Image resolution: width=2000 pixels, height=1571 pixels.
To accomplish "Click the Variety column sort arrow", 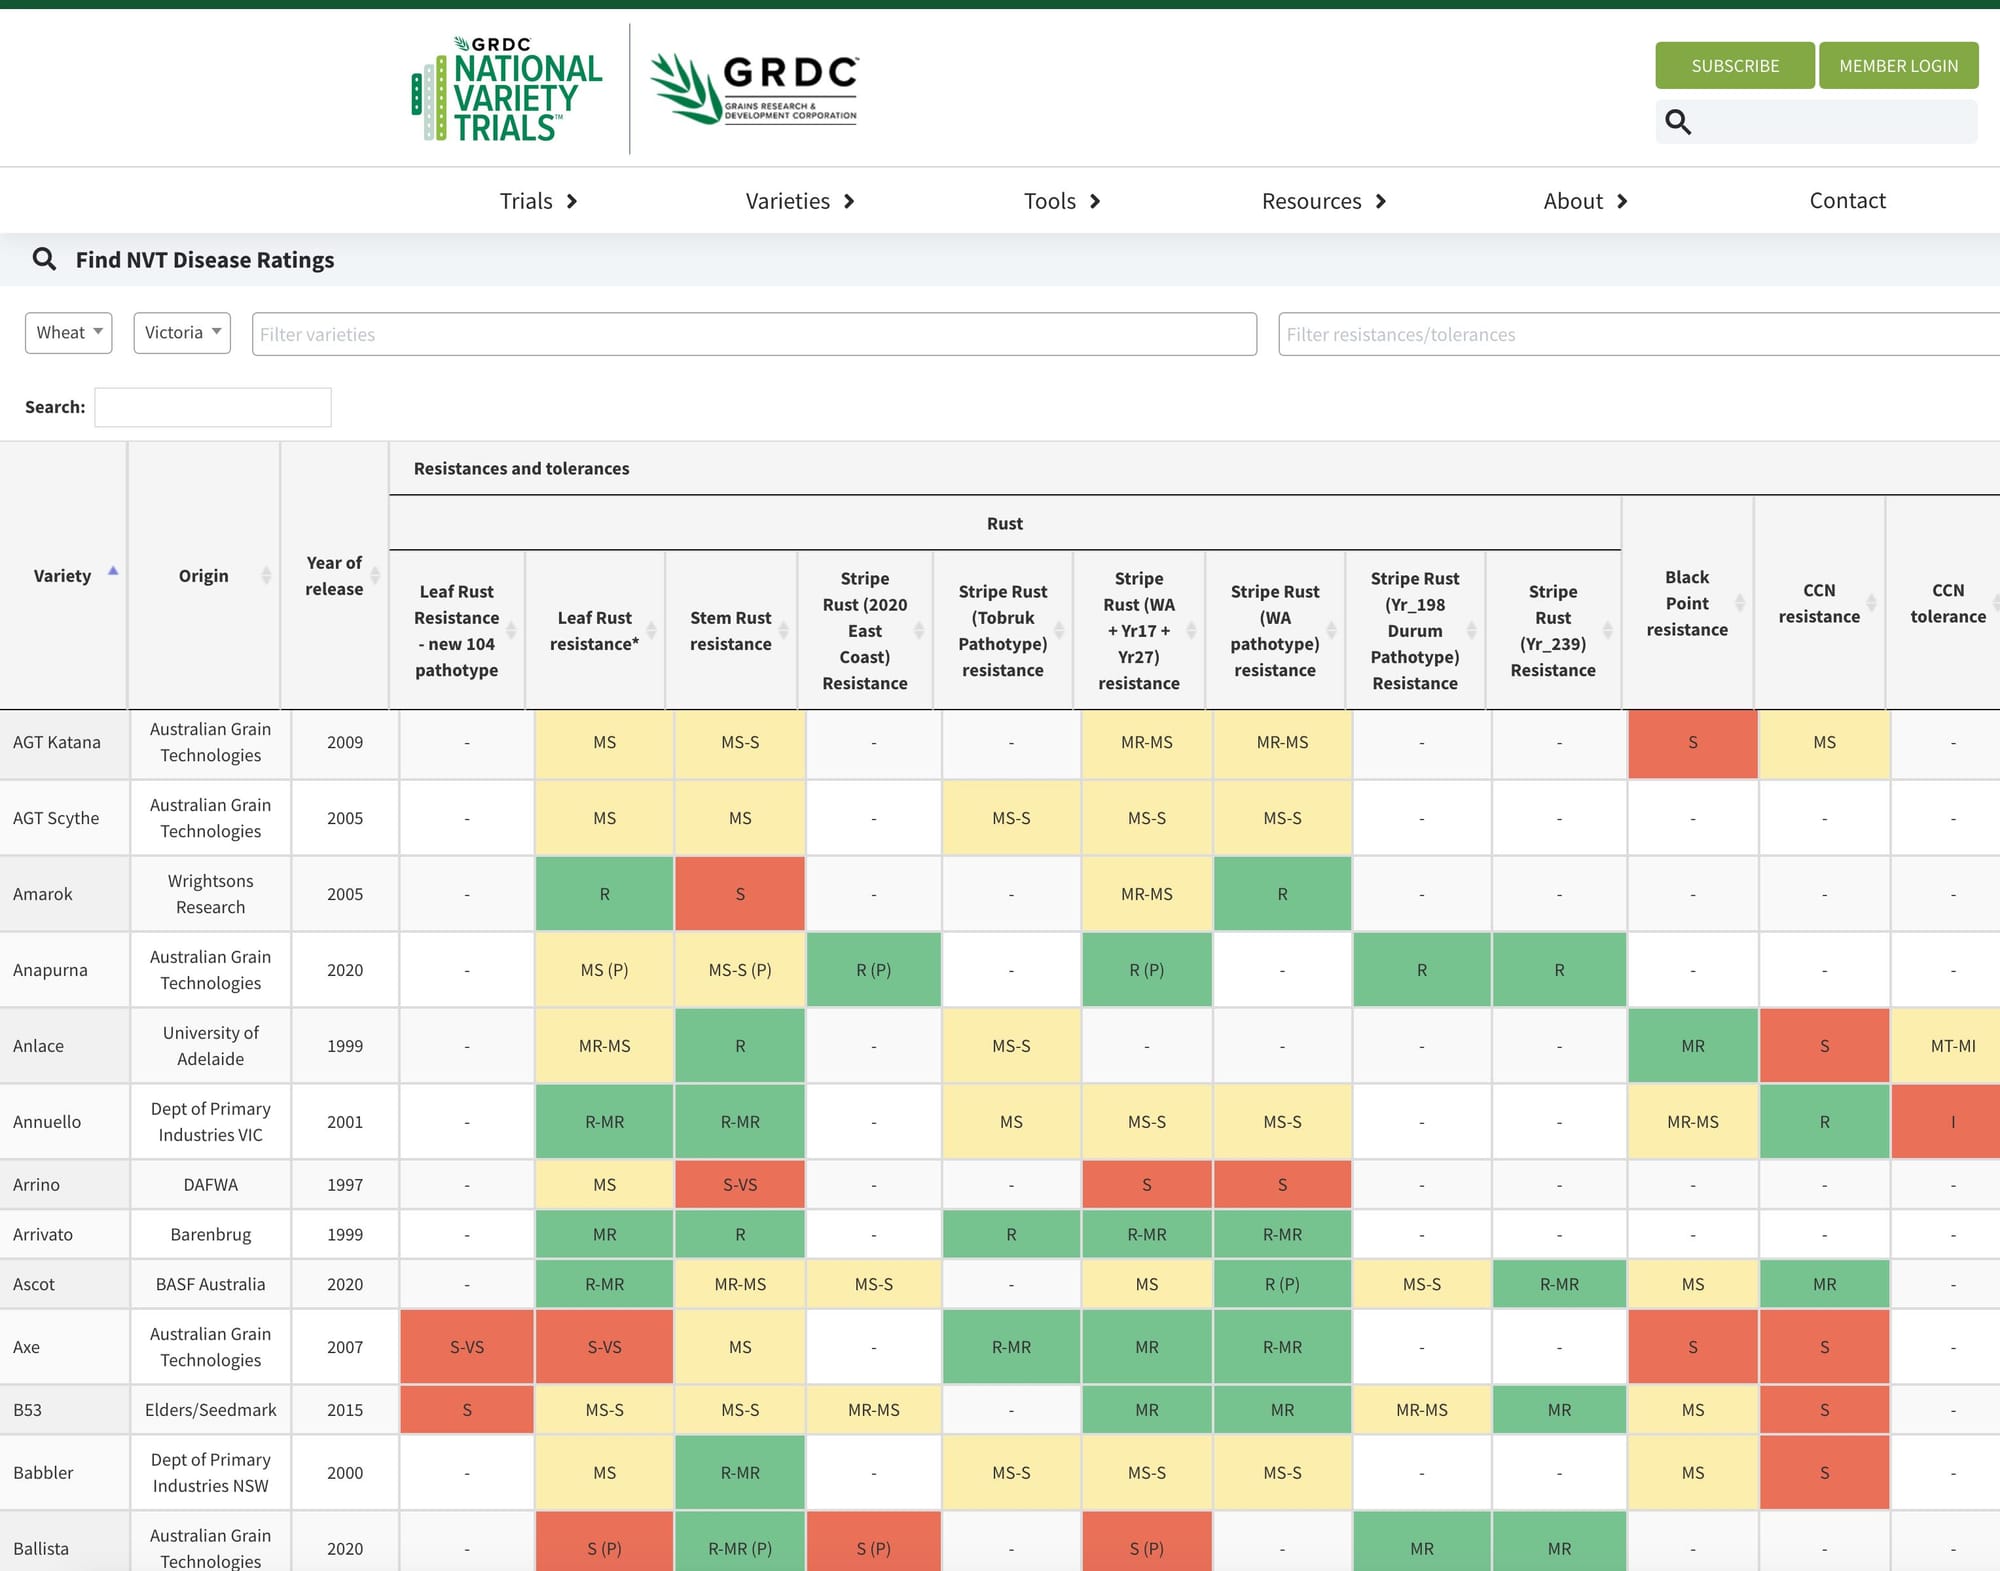I will 113,572.
